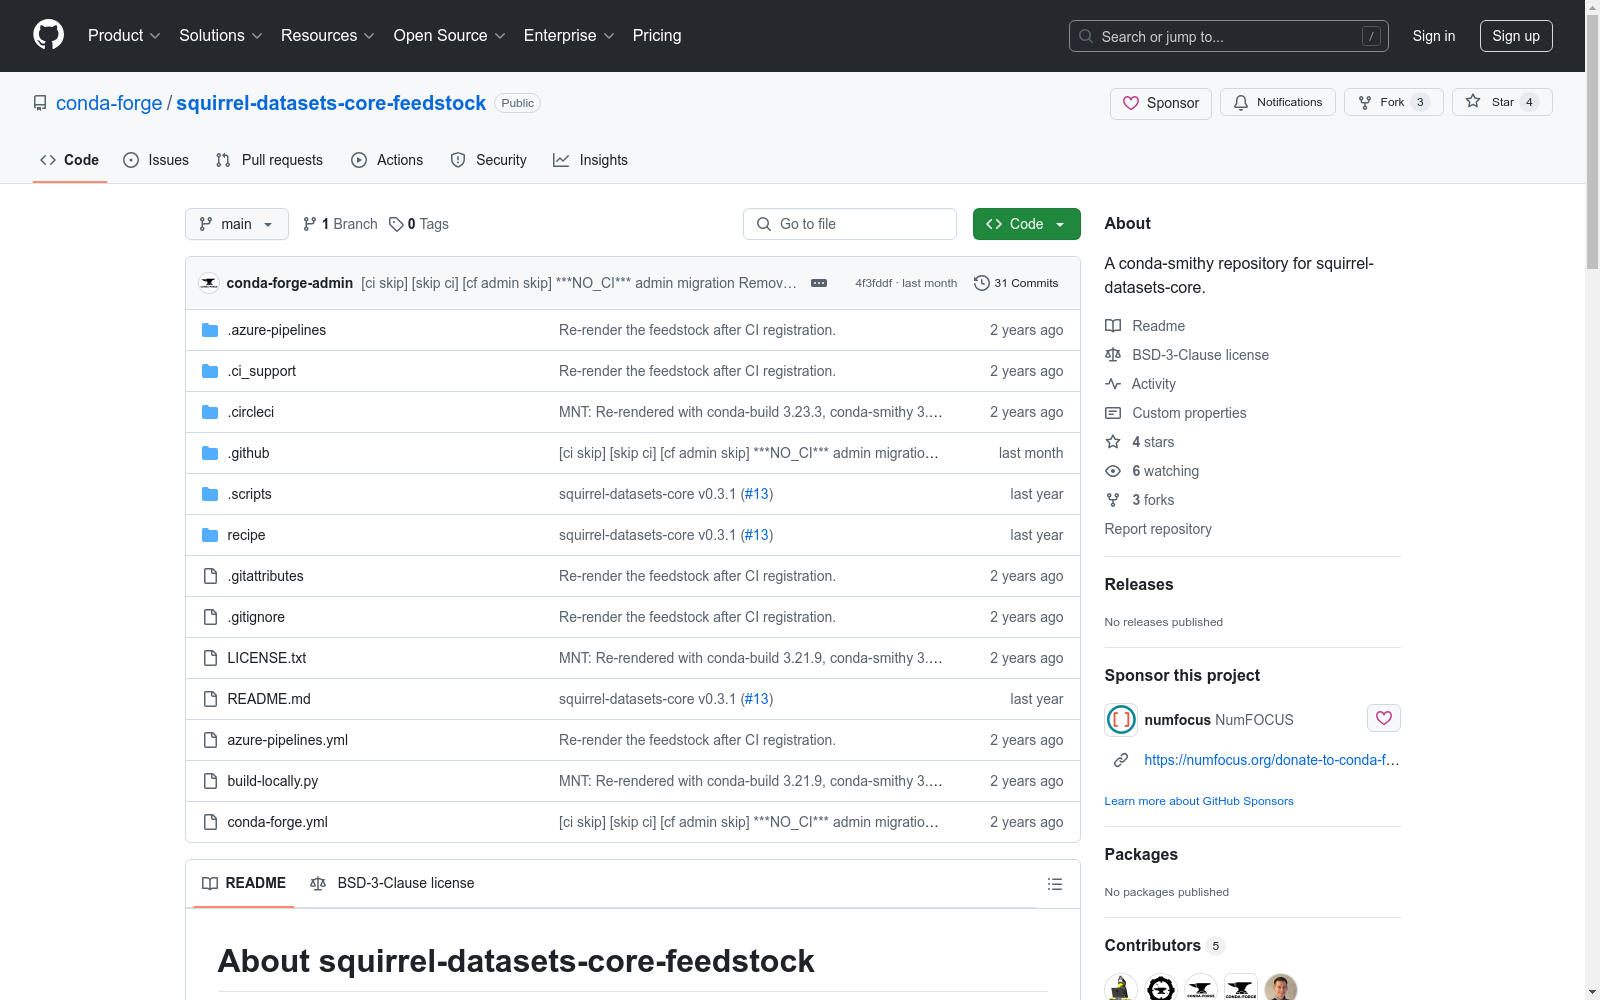This screenshot has width=1600, height=1000.
Task: Click Report repository link
Action: (x=1158, y=529)
